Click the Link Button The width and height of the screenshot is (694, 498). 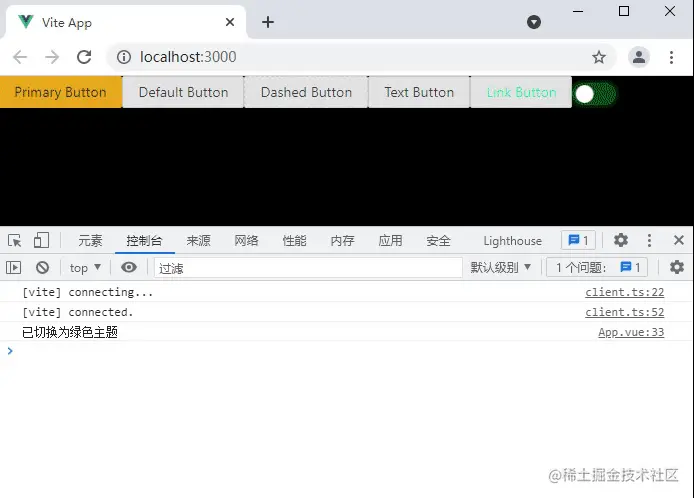[x=521, y=92]
